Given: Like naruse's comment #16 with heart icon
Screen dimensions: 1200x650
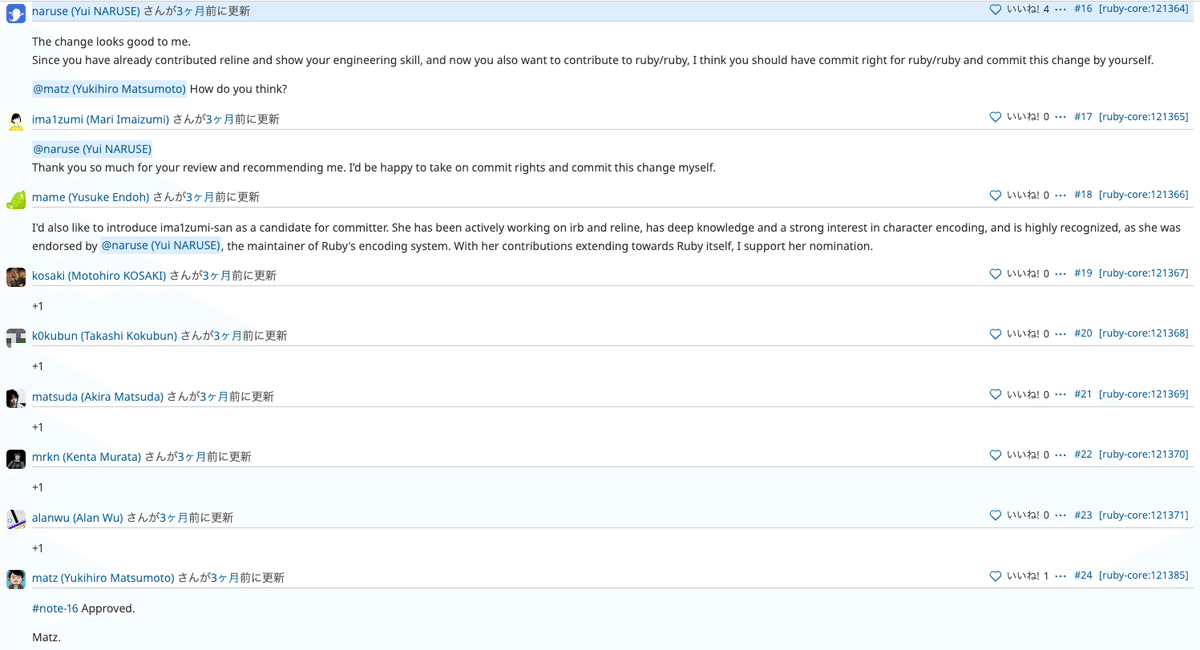Looking at the screenshot, I should pyautogui.click(x=995, y=9).
